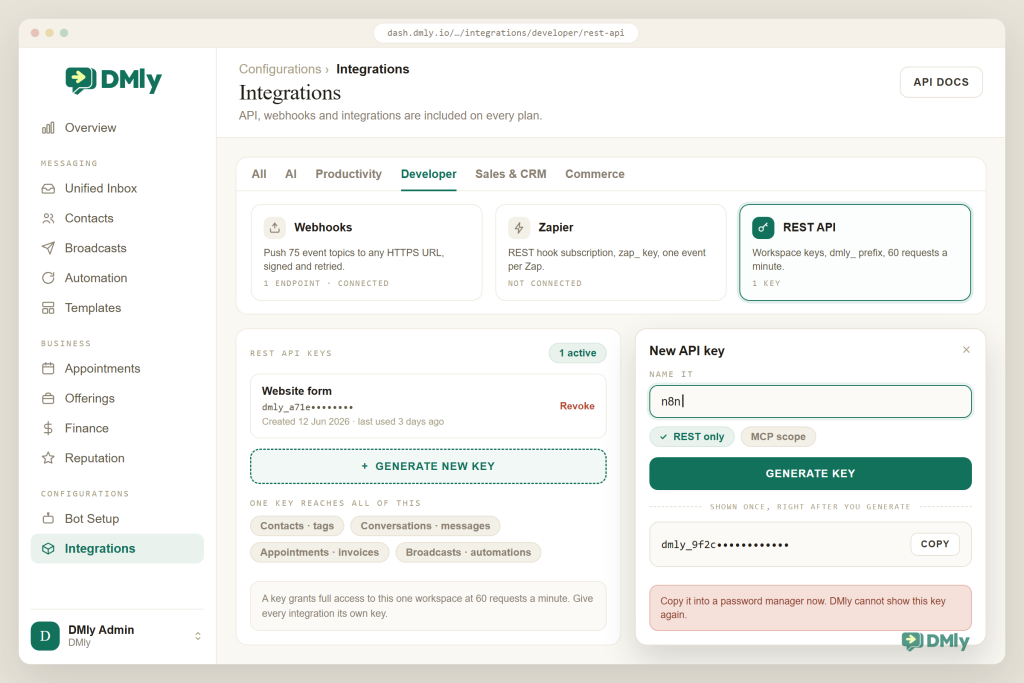Click the Configurations breadcrumb
The width and height of the screenshot is (1024, 683).
click(x=280, y=69)
